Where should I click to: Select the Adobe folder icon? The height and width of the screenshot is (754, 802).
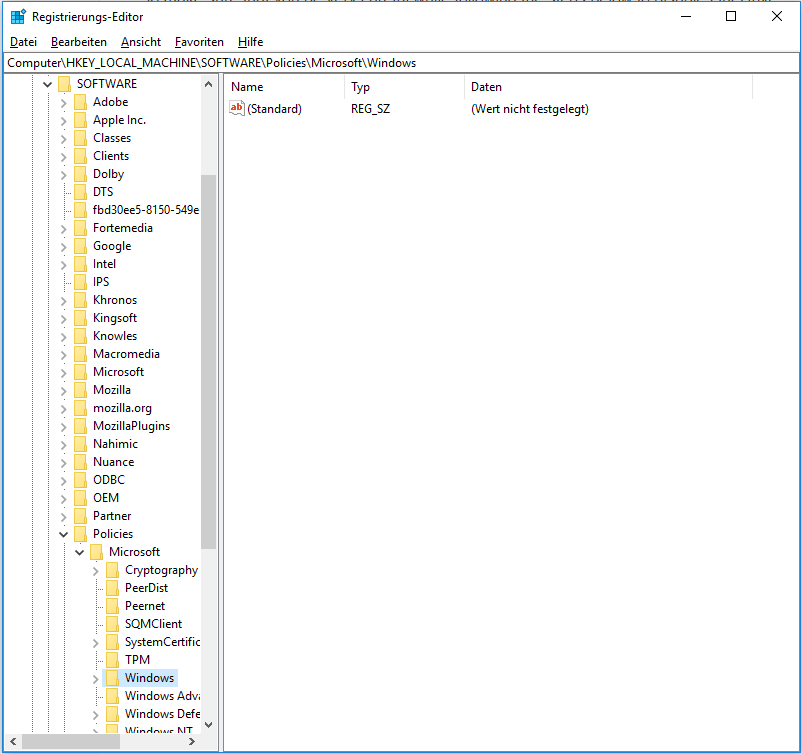click(80, 102)
